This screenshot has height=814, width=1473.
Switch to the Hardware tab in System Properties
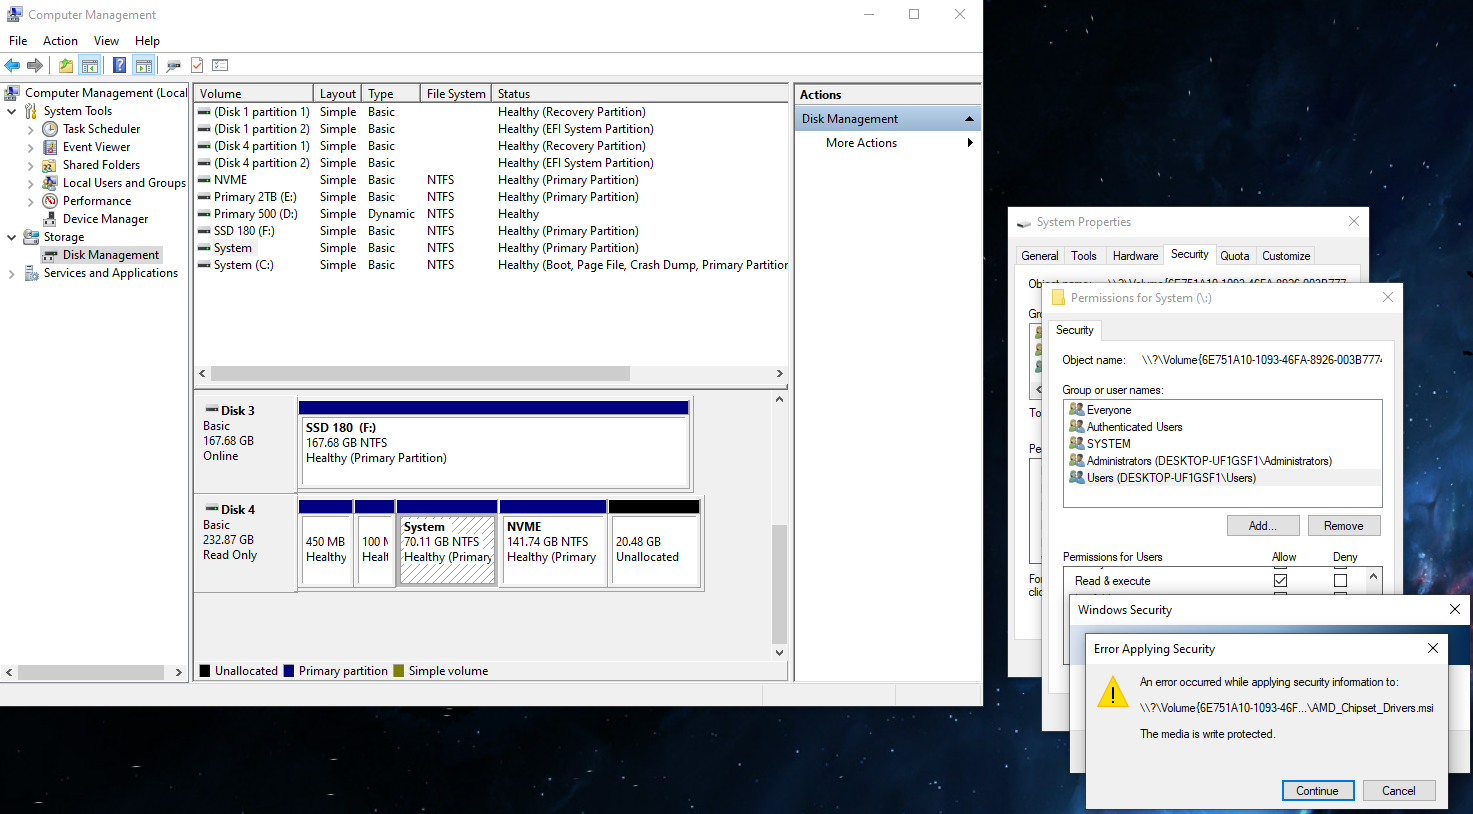(1135, 256)
